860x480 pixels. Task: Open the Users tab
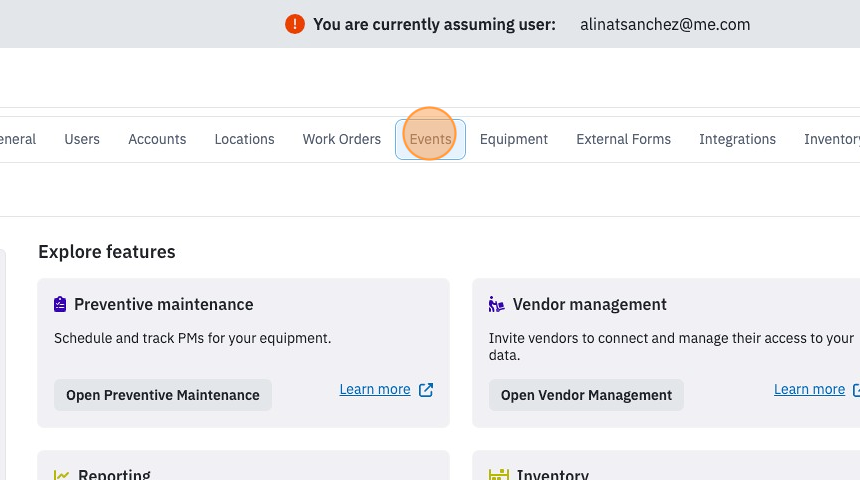[x=82, y=139]
